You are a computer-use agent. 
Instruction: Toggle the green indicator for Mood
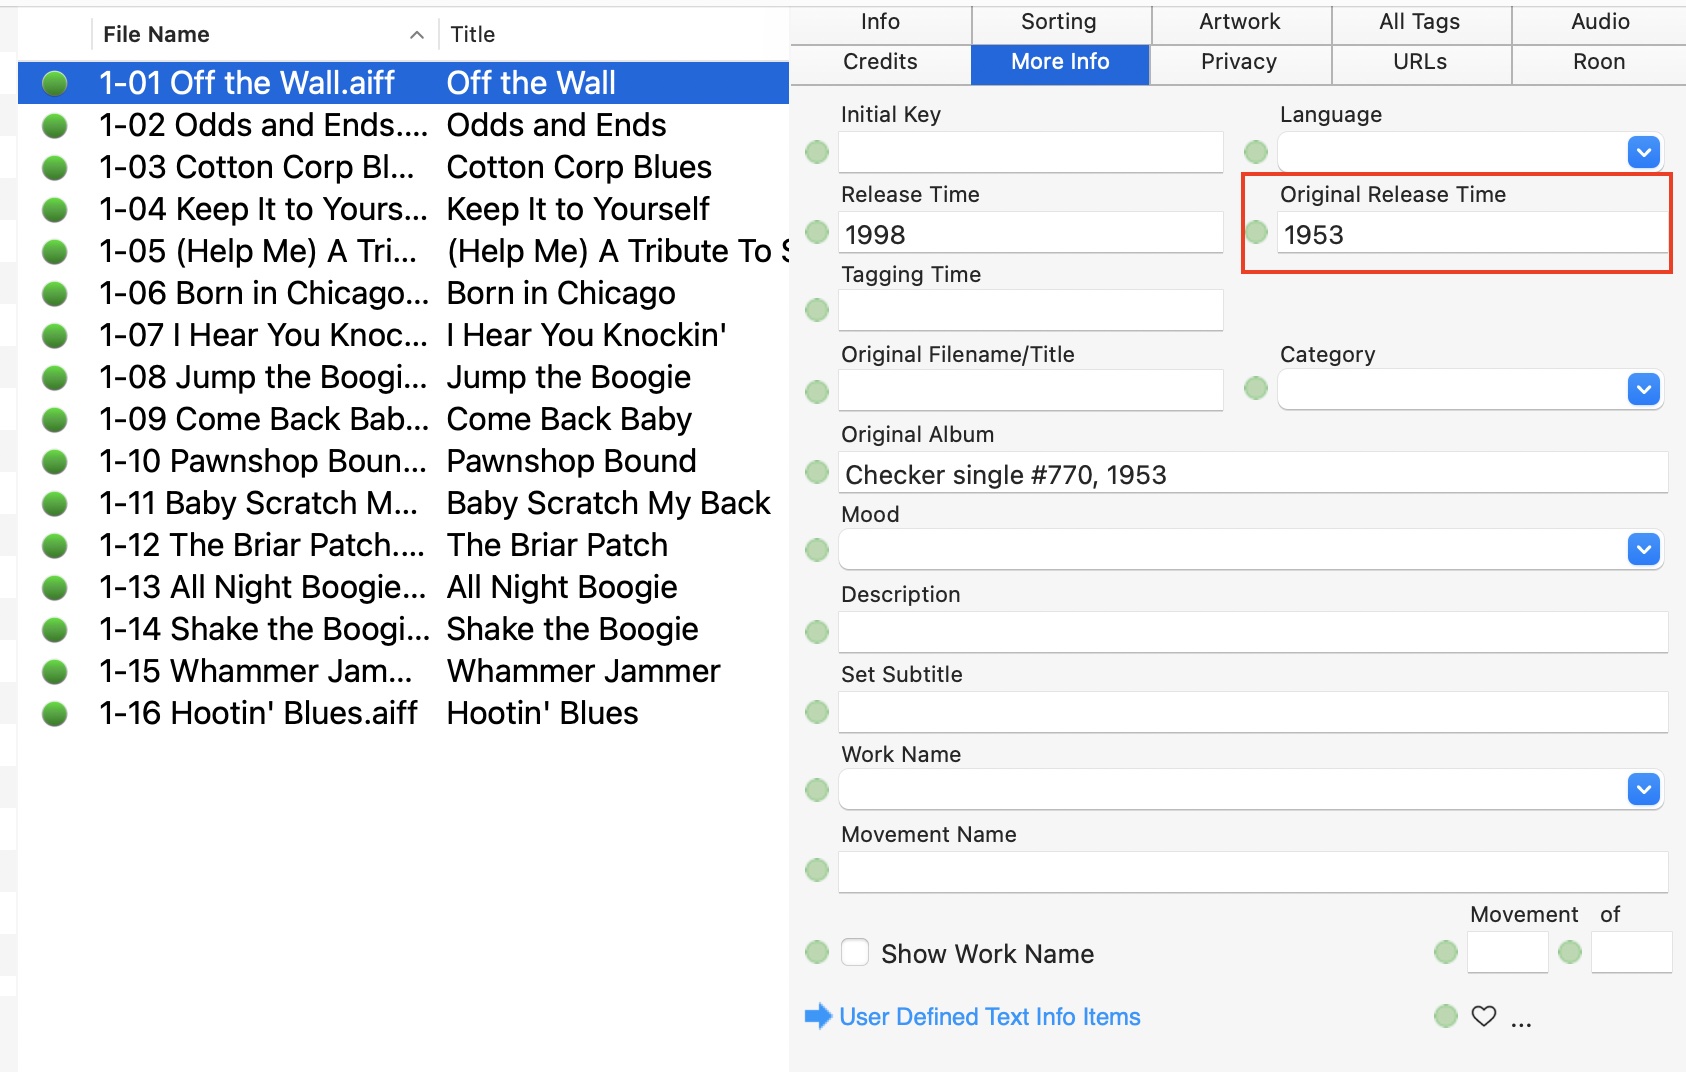click(817, 550)
